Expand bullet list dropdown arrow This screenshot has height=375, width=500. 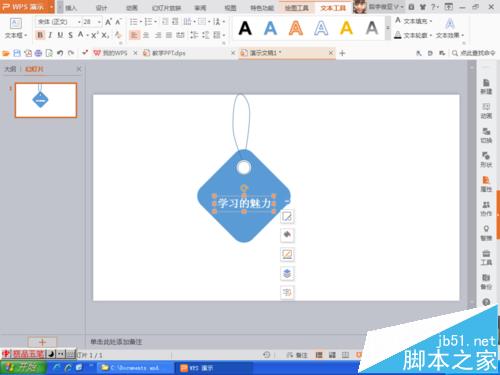140,22
